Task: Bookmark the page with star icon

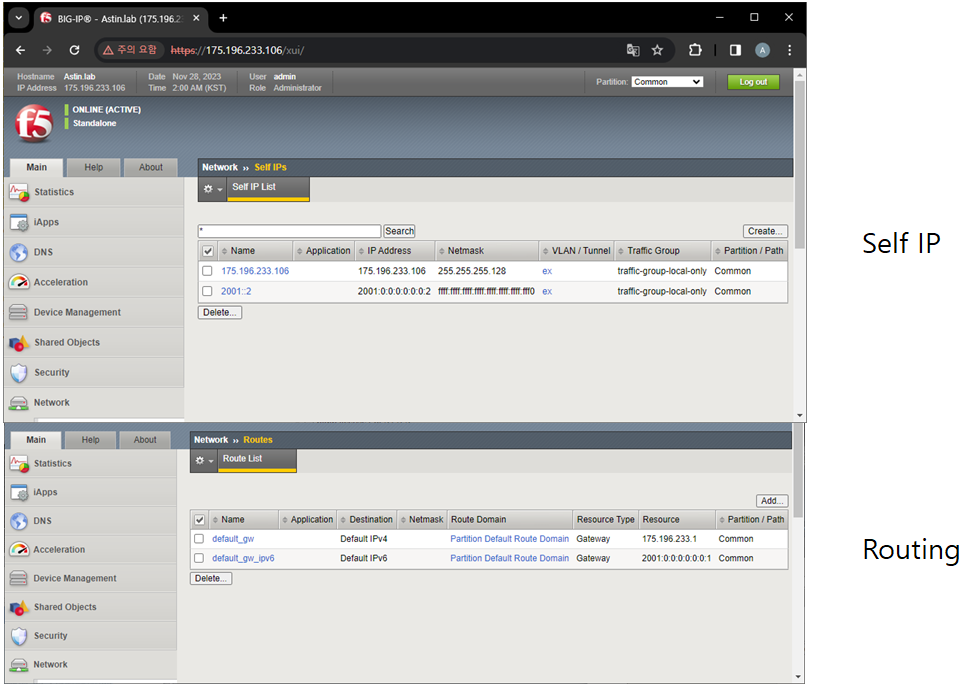Action: (x=657, y=51)
